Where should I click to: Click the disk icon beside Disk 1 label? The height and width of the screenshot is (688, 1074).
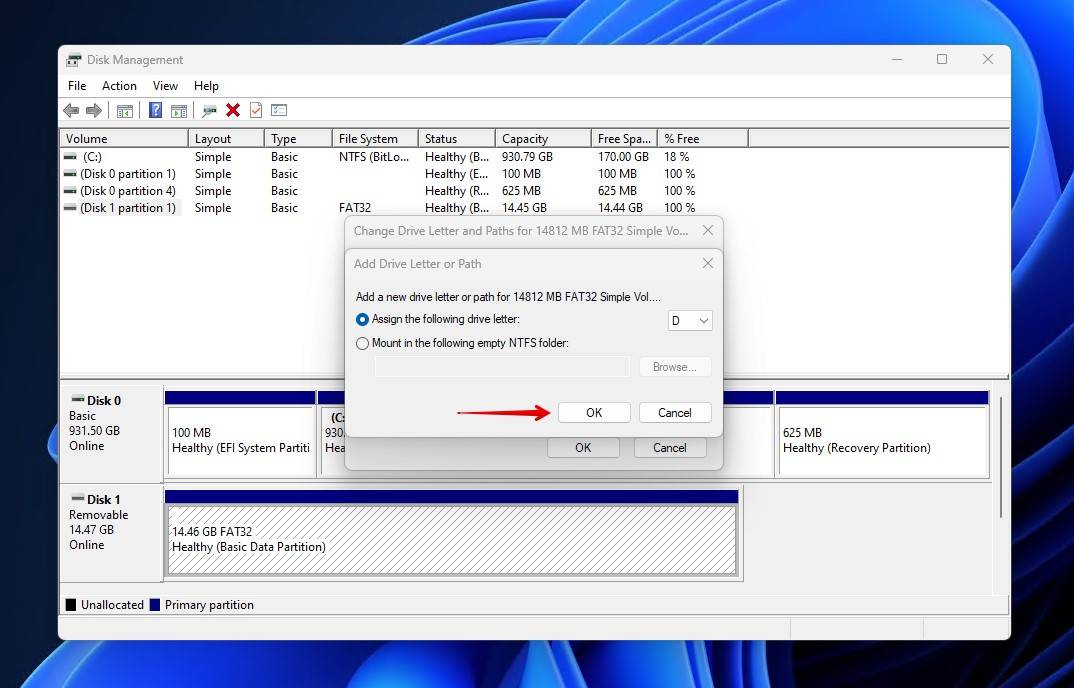coord(77,498)
